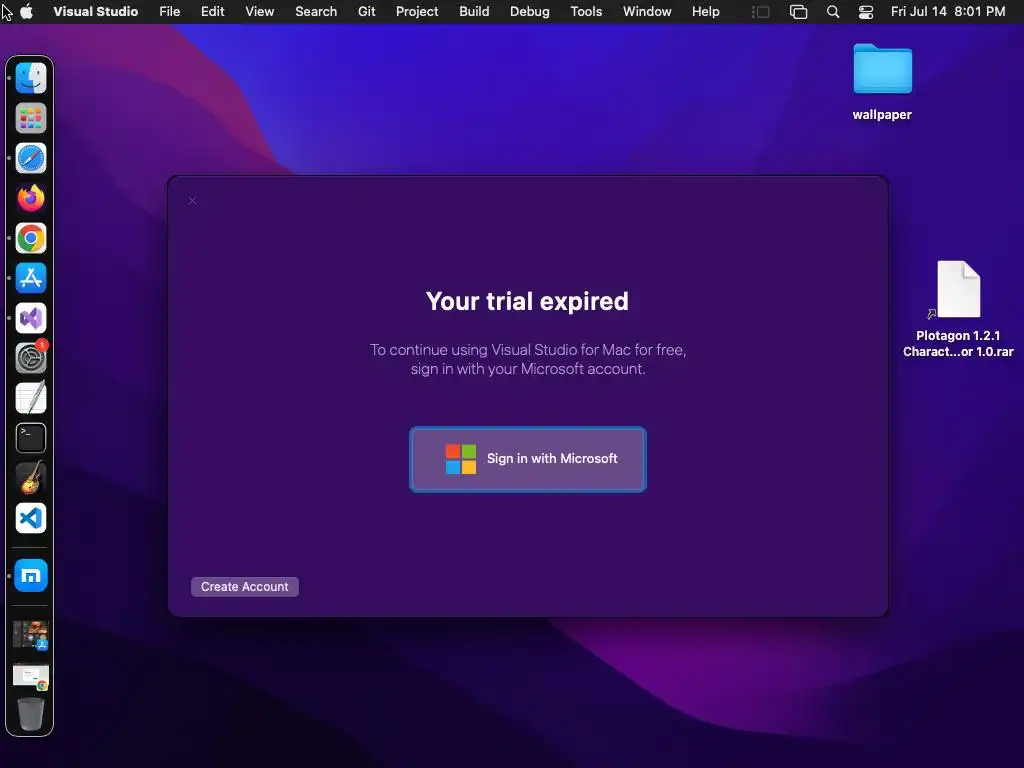Click the Stage Manager menu bar icon
The width and height of the screenshot is (1024, 768).
(x=761, y=12)
